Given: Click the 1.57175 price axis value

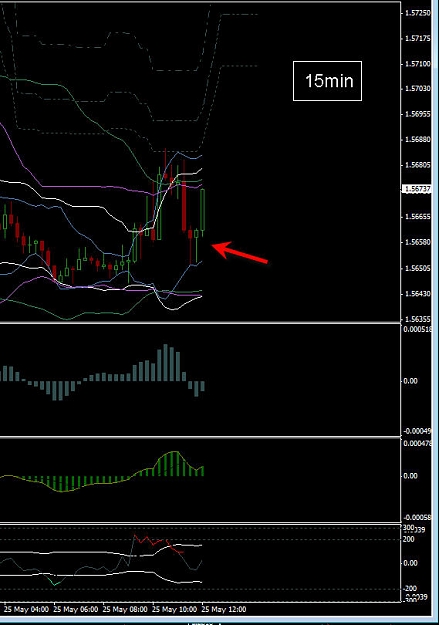Looking at the screenshot, I should click(417, 38).
